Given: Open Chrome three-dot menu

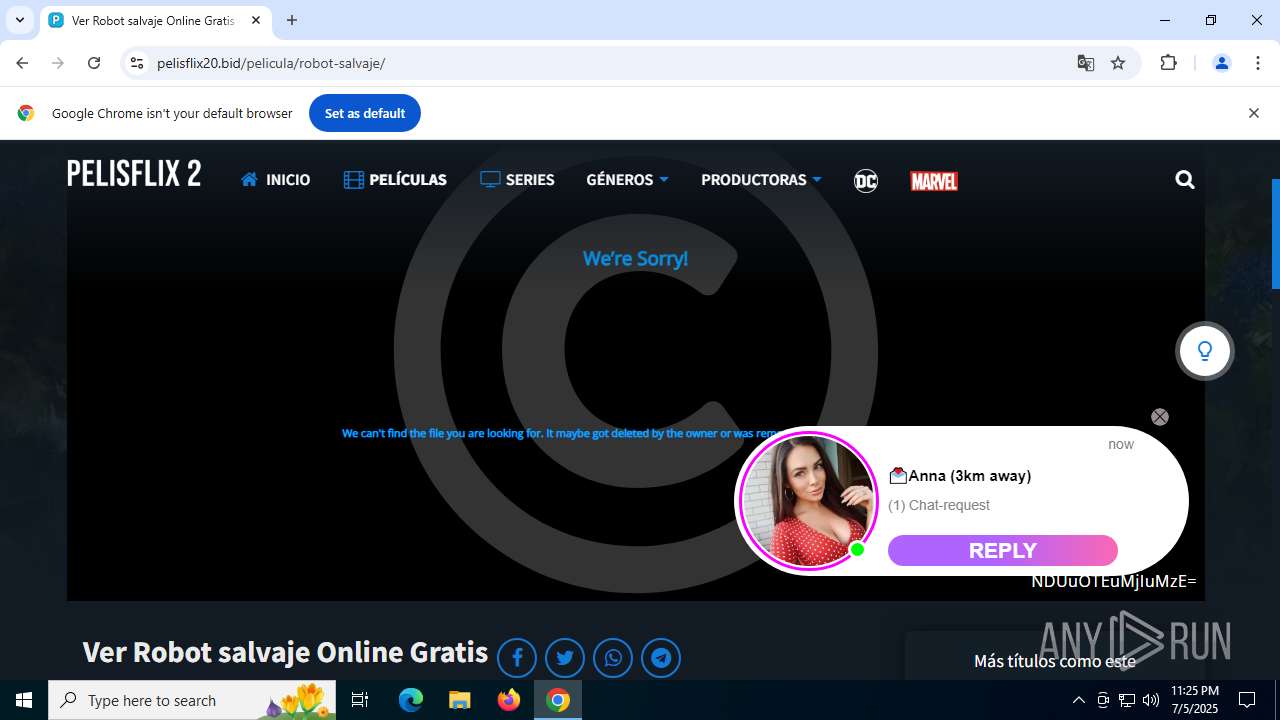Looking at the screenshot, I should pos(1257,63).
